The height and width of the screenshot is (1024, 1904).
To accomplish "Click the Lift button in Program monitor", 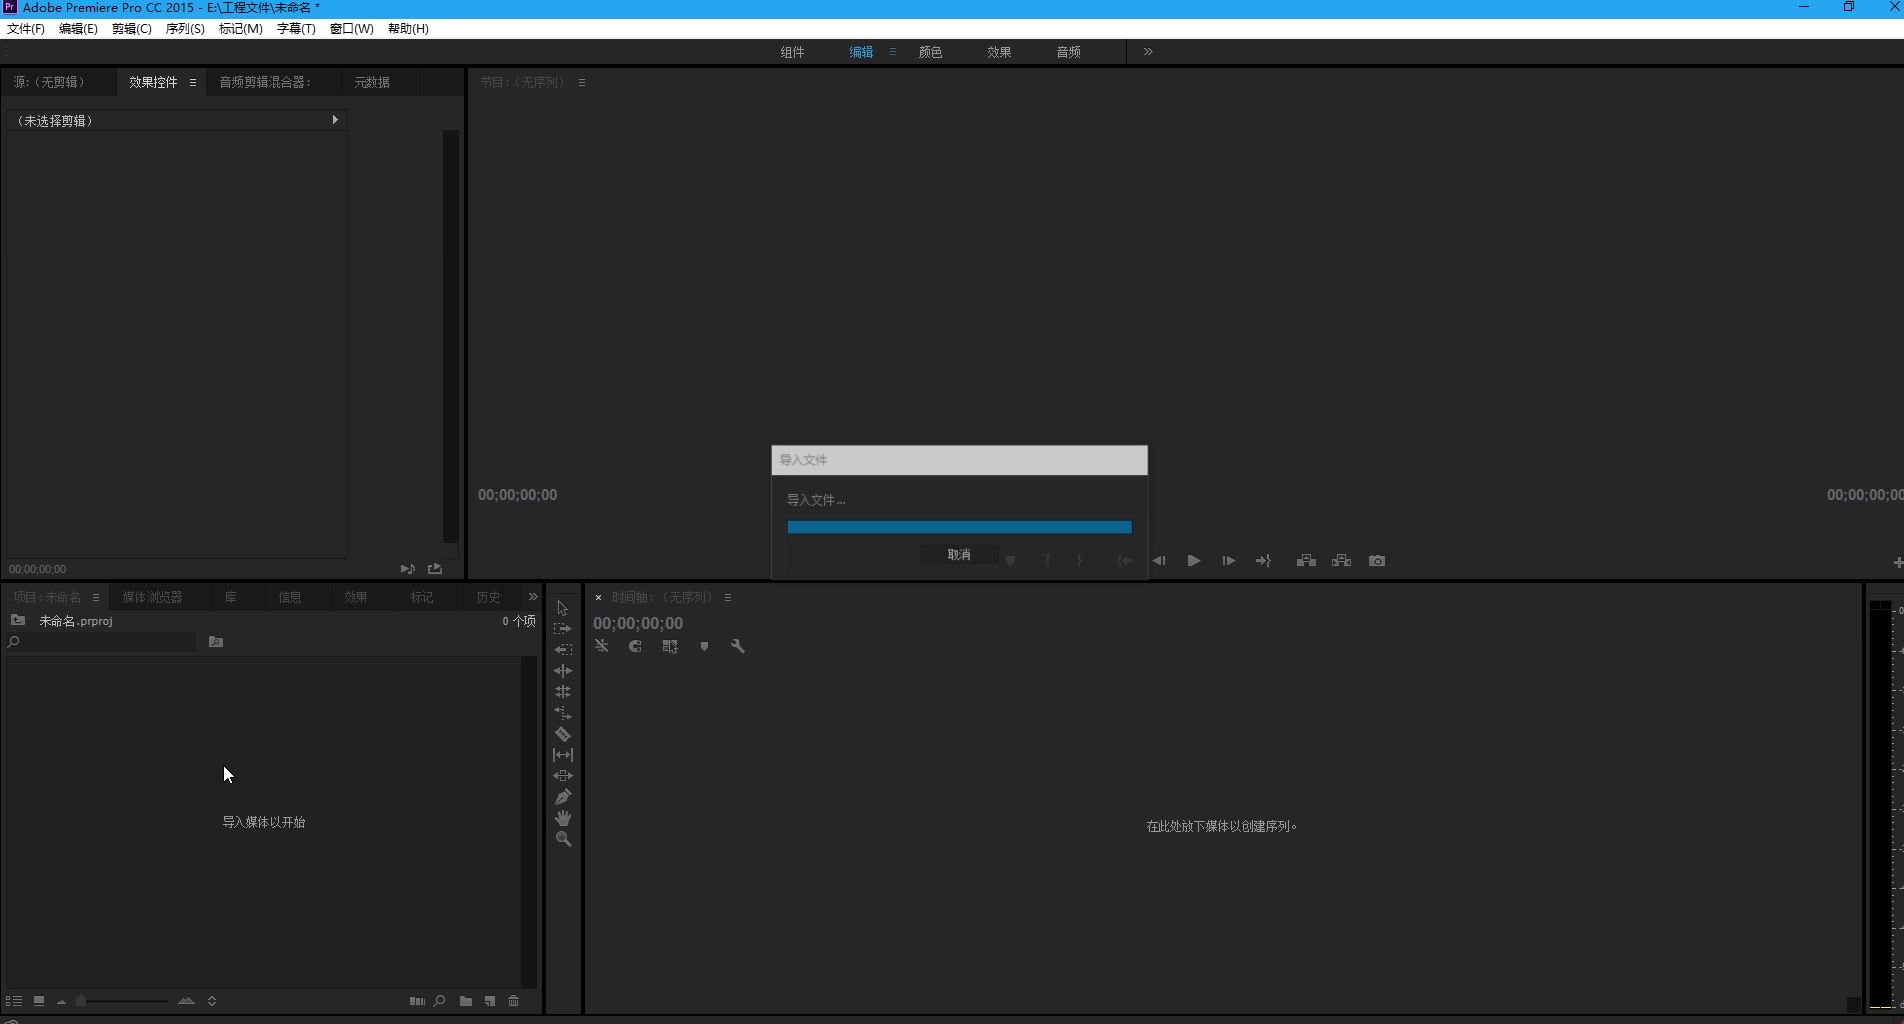I will [x=1306, y=561].
